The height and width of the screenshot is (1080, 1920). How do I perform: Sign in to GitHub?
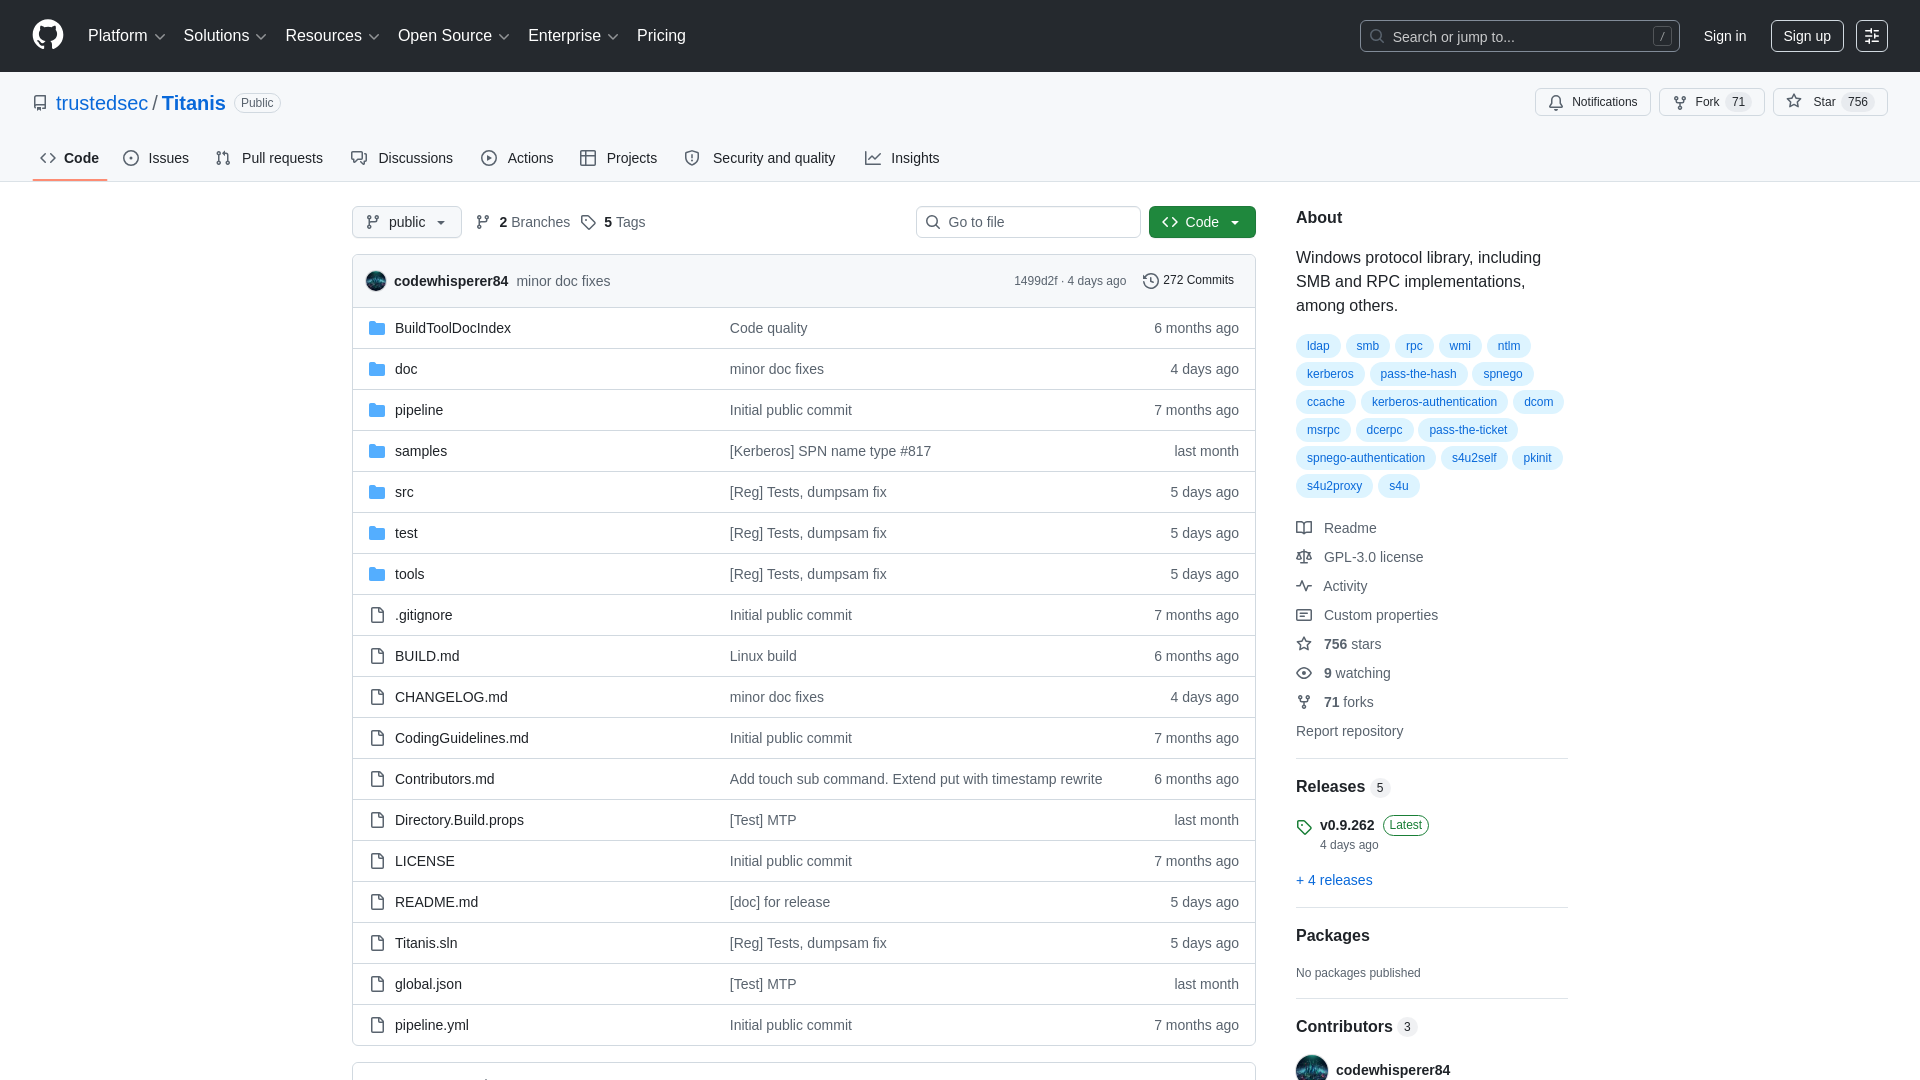pyautogui.click(x=1724, y=36)
